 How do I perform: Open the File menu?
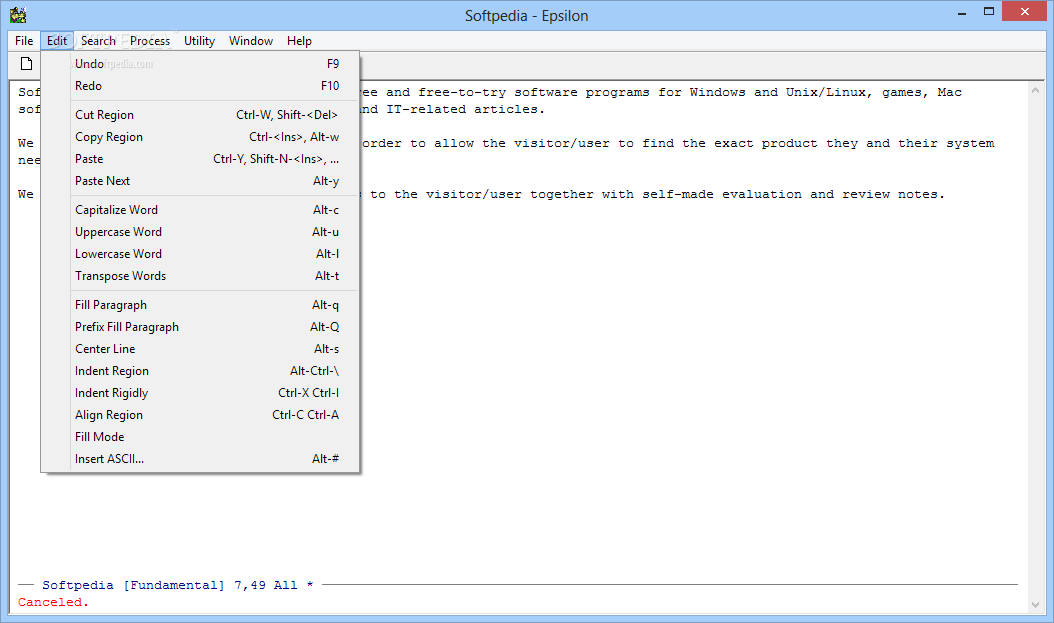click(x=24, y=41)
